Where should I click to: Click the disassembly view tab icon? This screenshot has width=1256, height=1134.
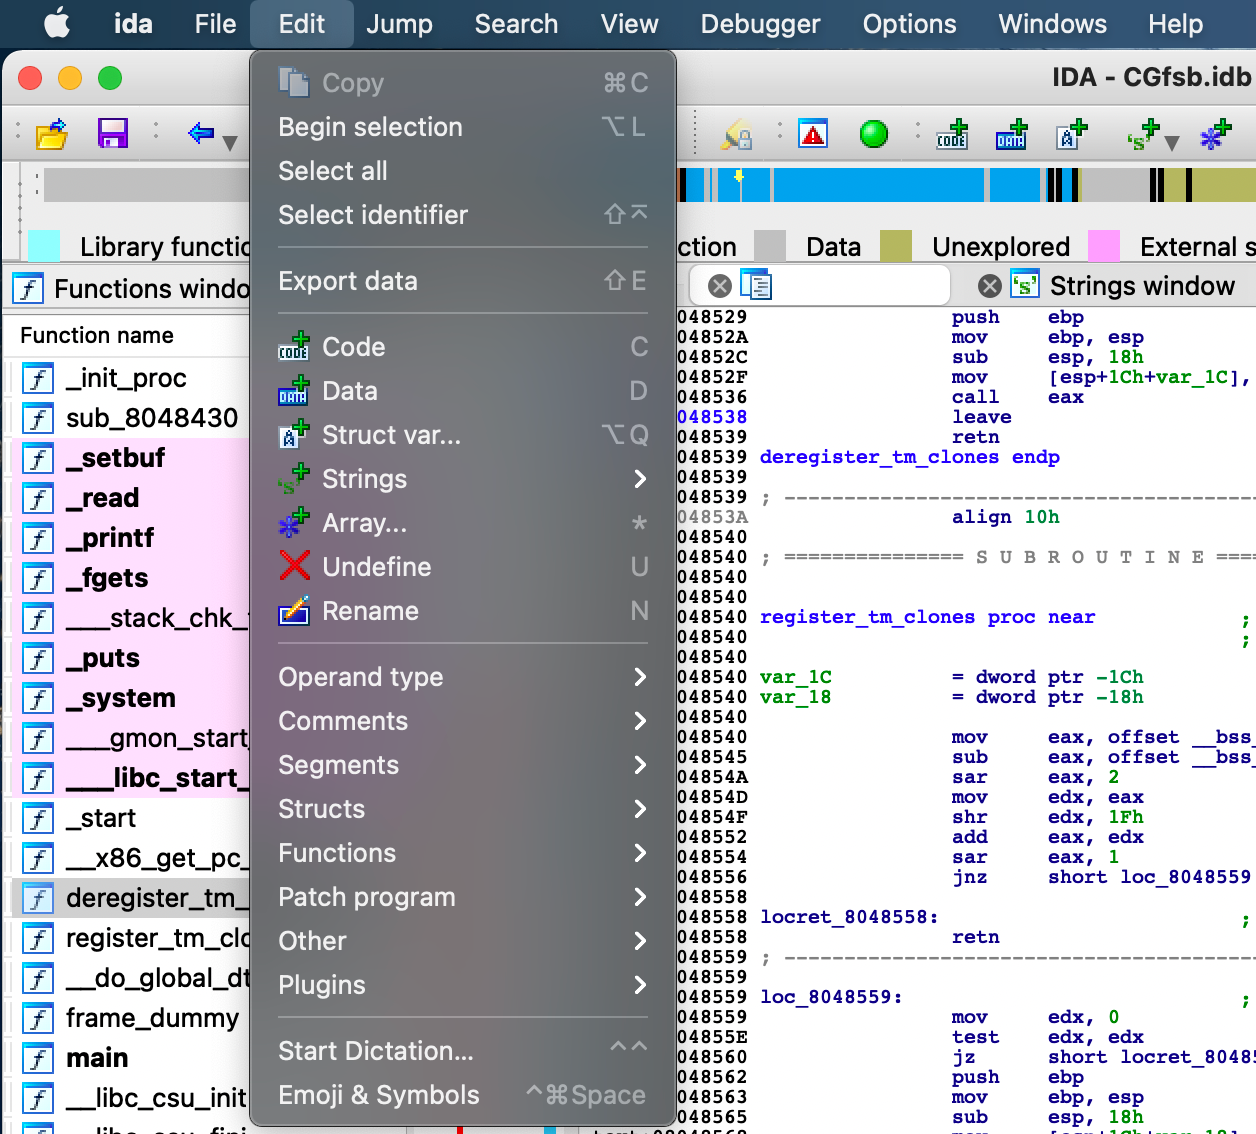[x=756, y=285]
